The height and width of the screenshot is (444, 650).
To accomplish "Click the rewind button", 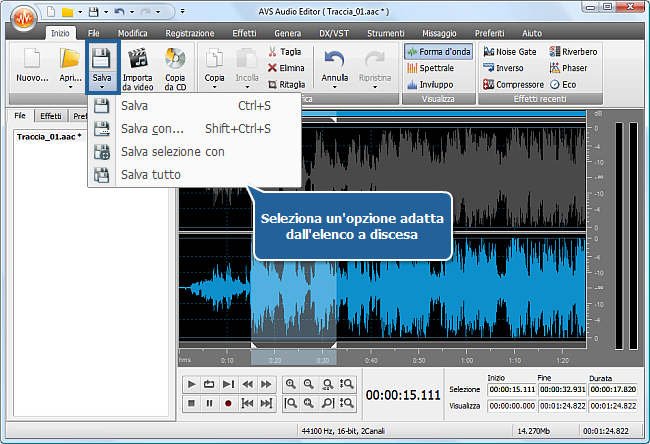I will pos(247,384).
